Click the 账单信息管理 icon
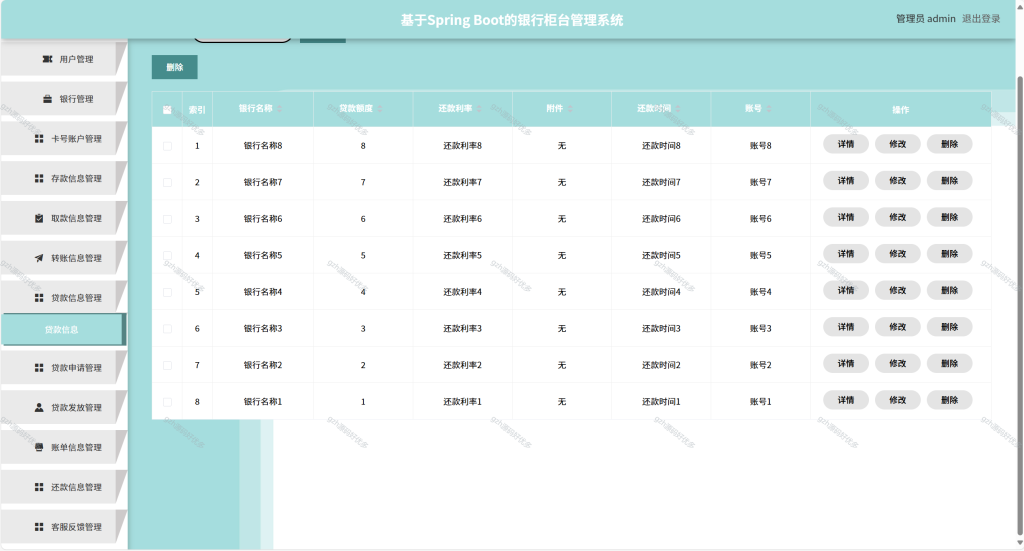 (x=39, y=448)
